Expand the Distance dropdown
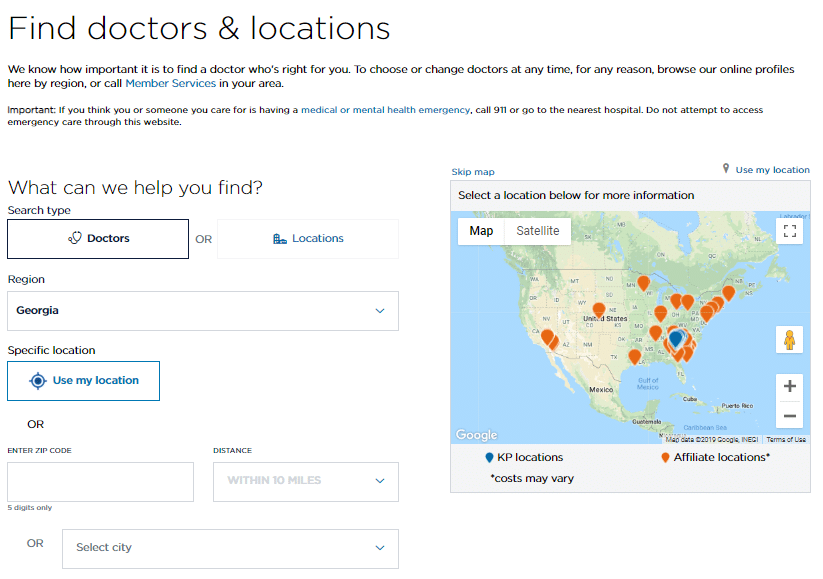Viewport: 823px width, 579px height. [x=306, y=482]
